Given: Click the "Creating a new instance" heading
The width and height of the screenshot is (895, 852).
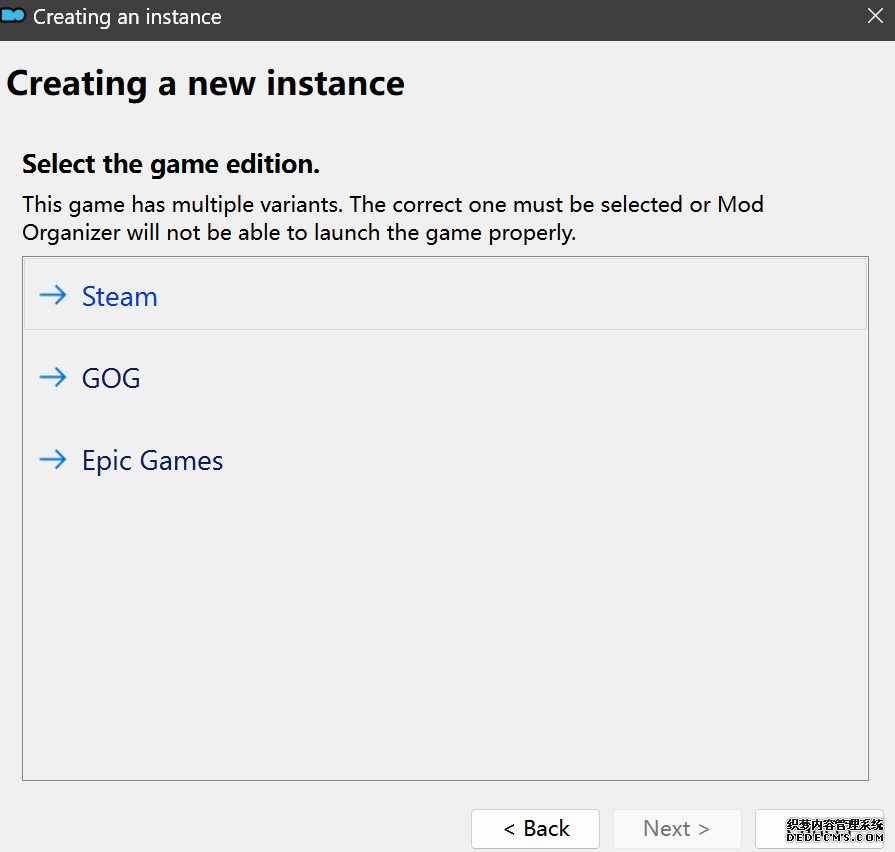Looking at the screenshot, I should point(205,83).
